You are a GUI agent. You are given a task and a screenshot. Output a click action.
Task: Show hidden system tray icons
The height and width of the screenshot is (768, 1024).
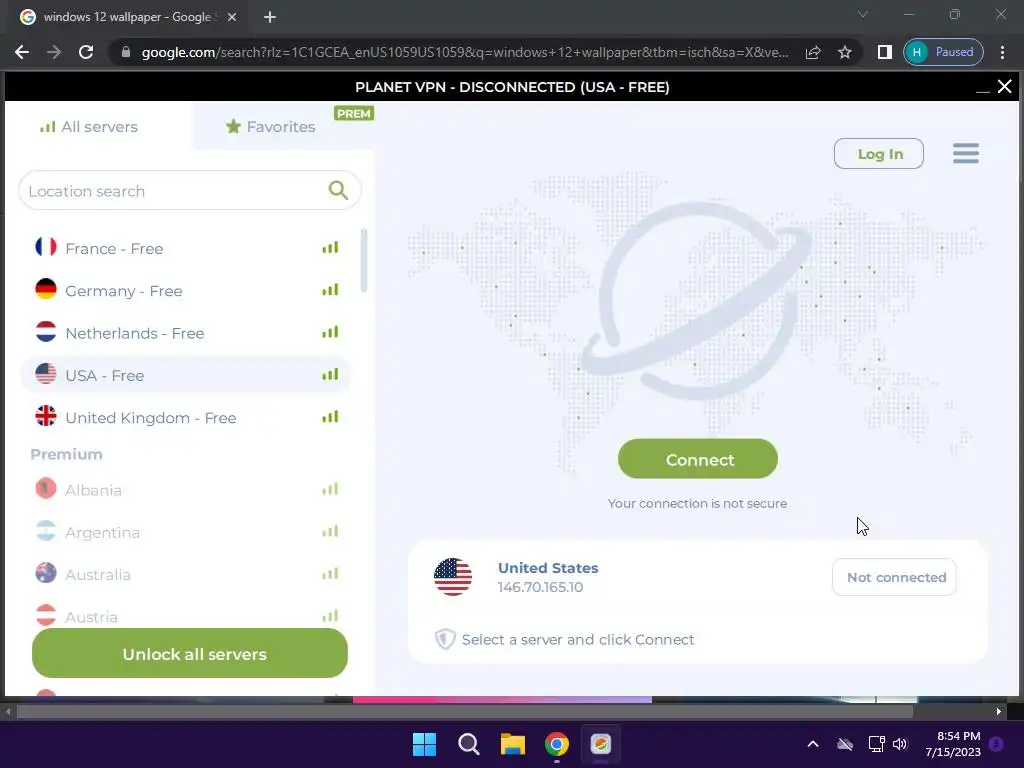(x=813, y=744)
